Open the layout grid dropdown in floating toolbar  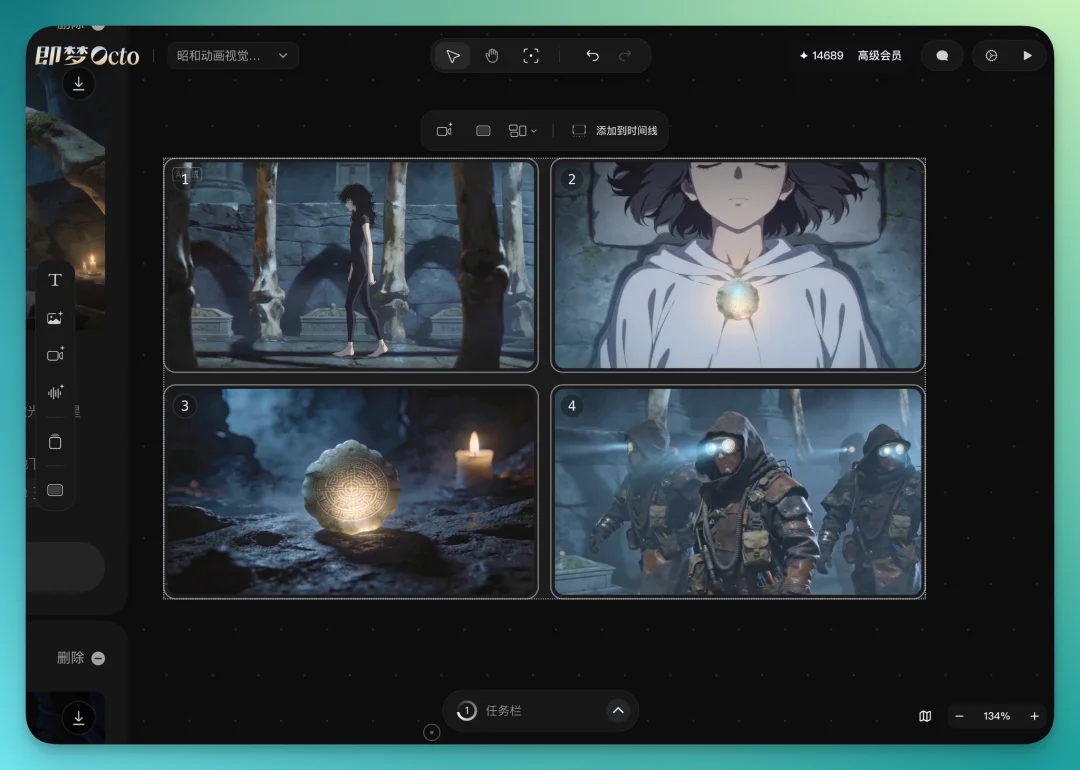click(522, 131)
